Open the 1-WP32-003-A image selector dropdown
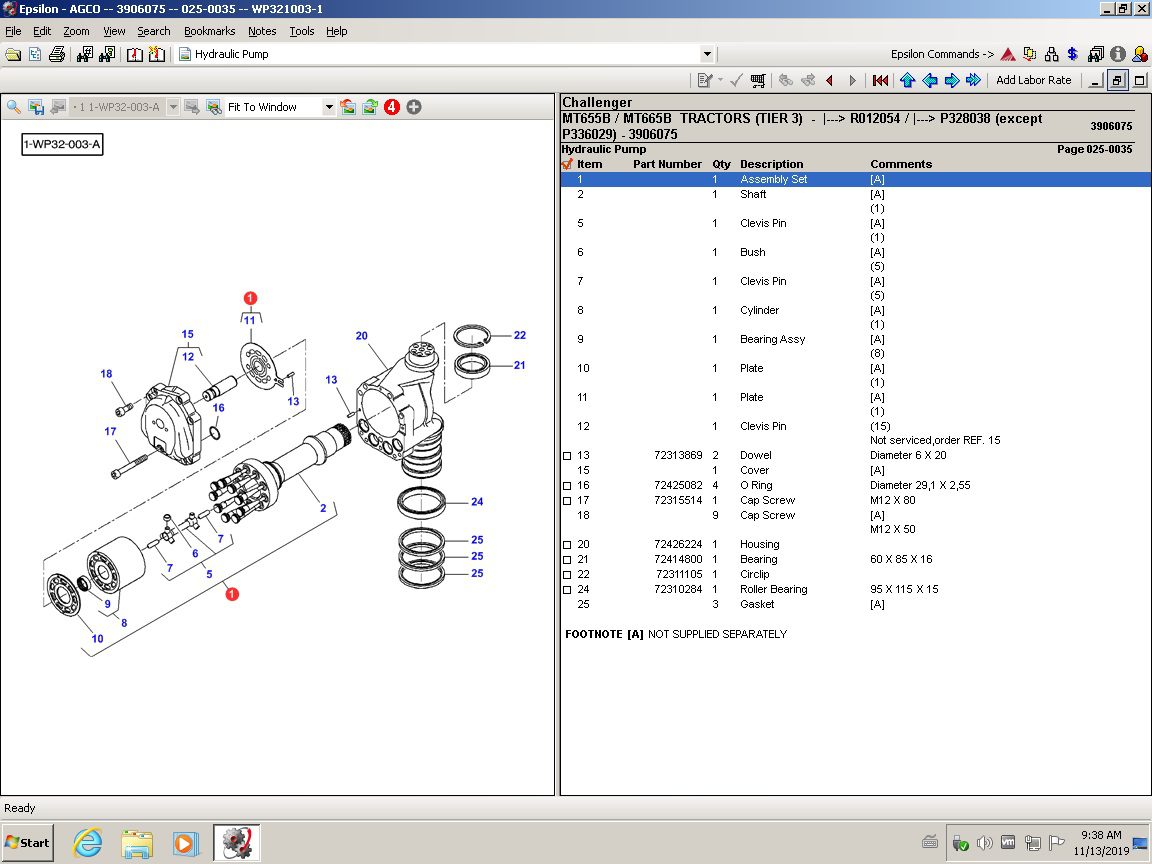The image size is (1152, 864). (x=173, y=107)
